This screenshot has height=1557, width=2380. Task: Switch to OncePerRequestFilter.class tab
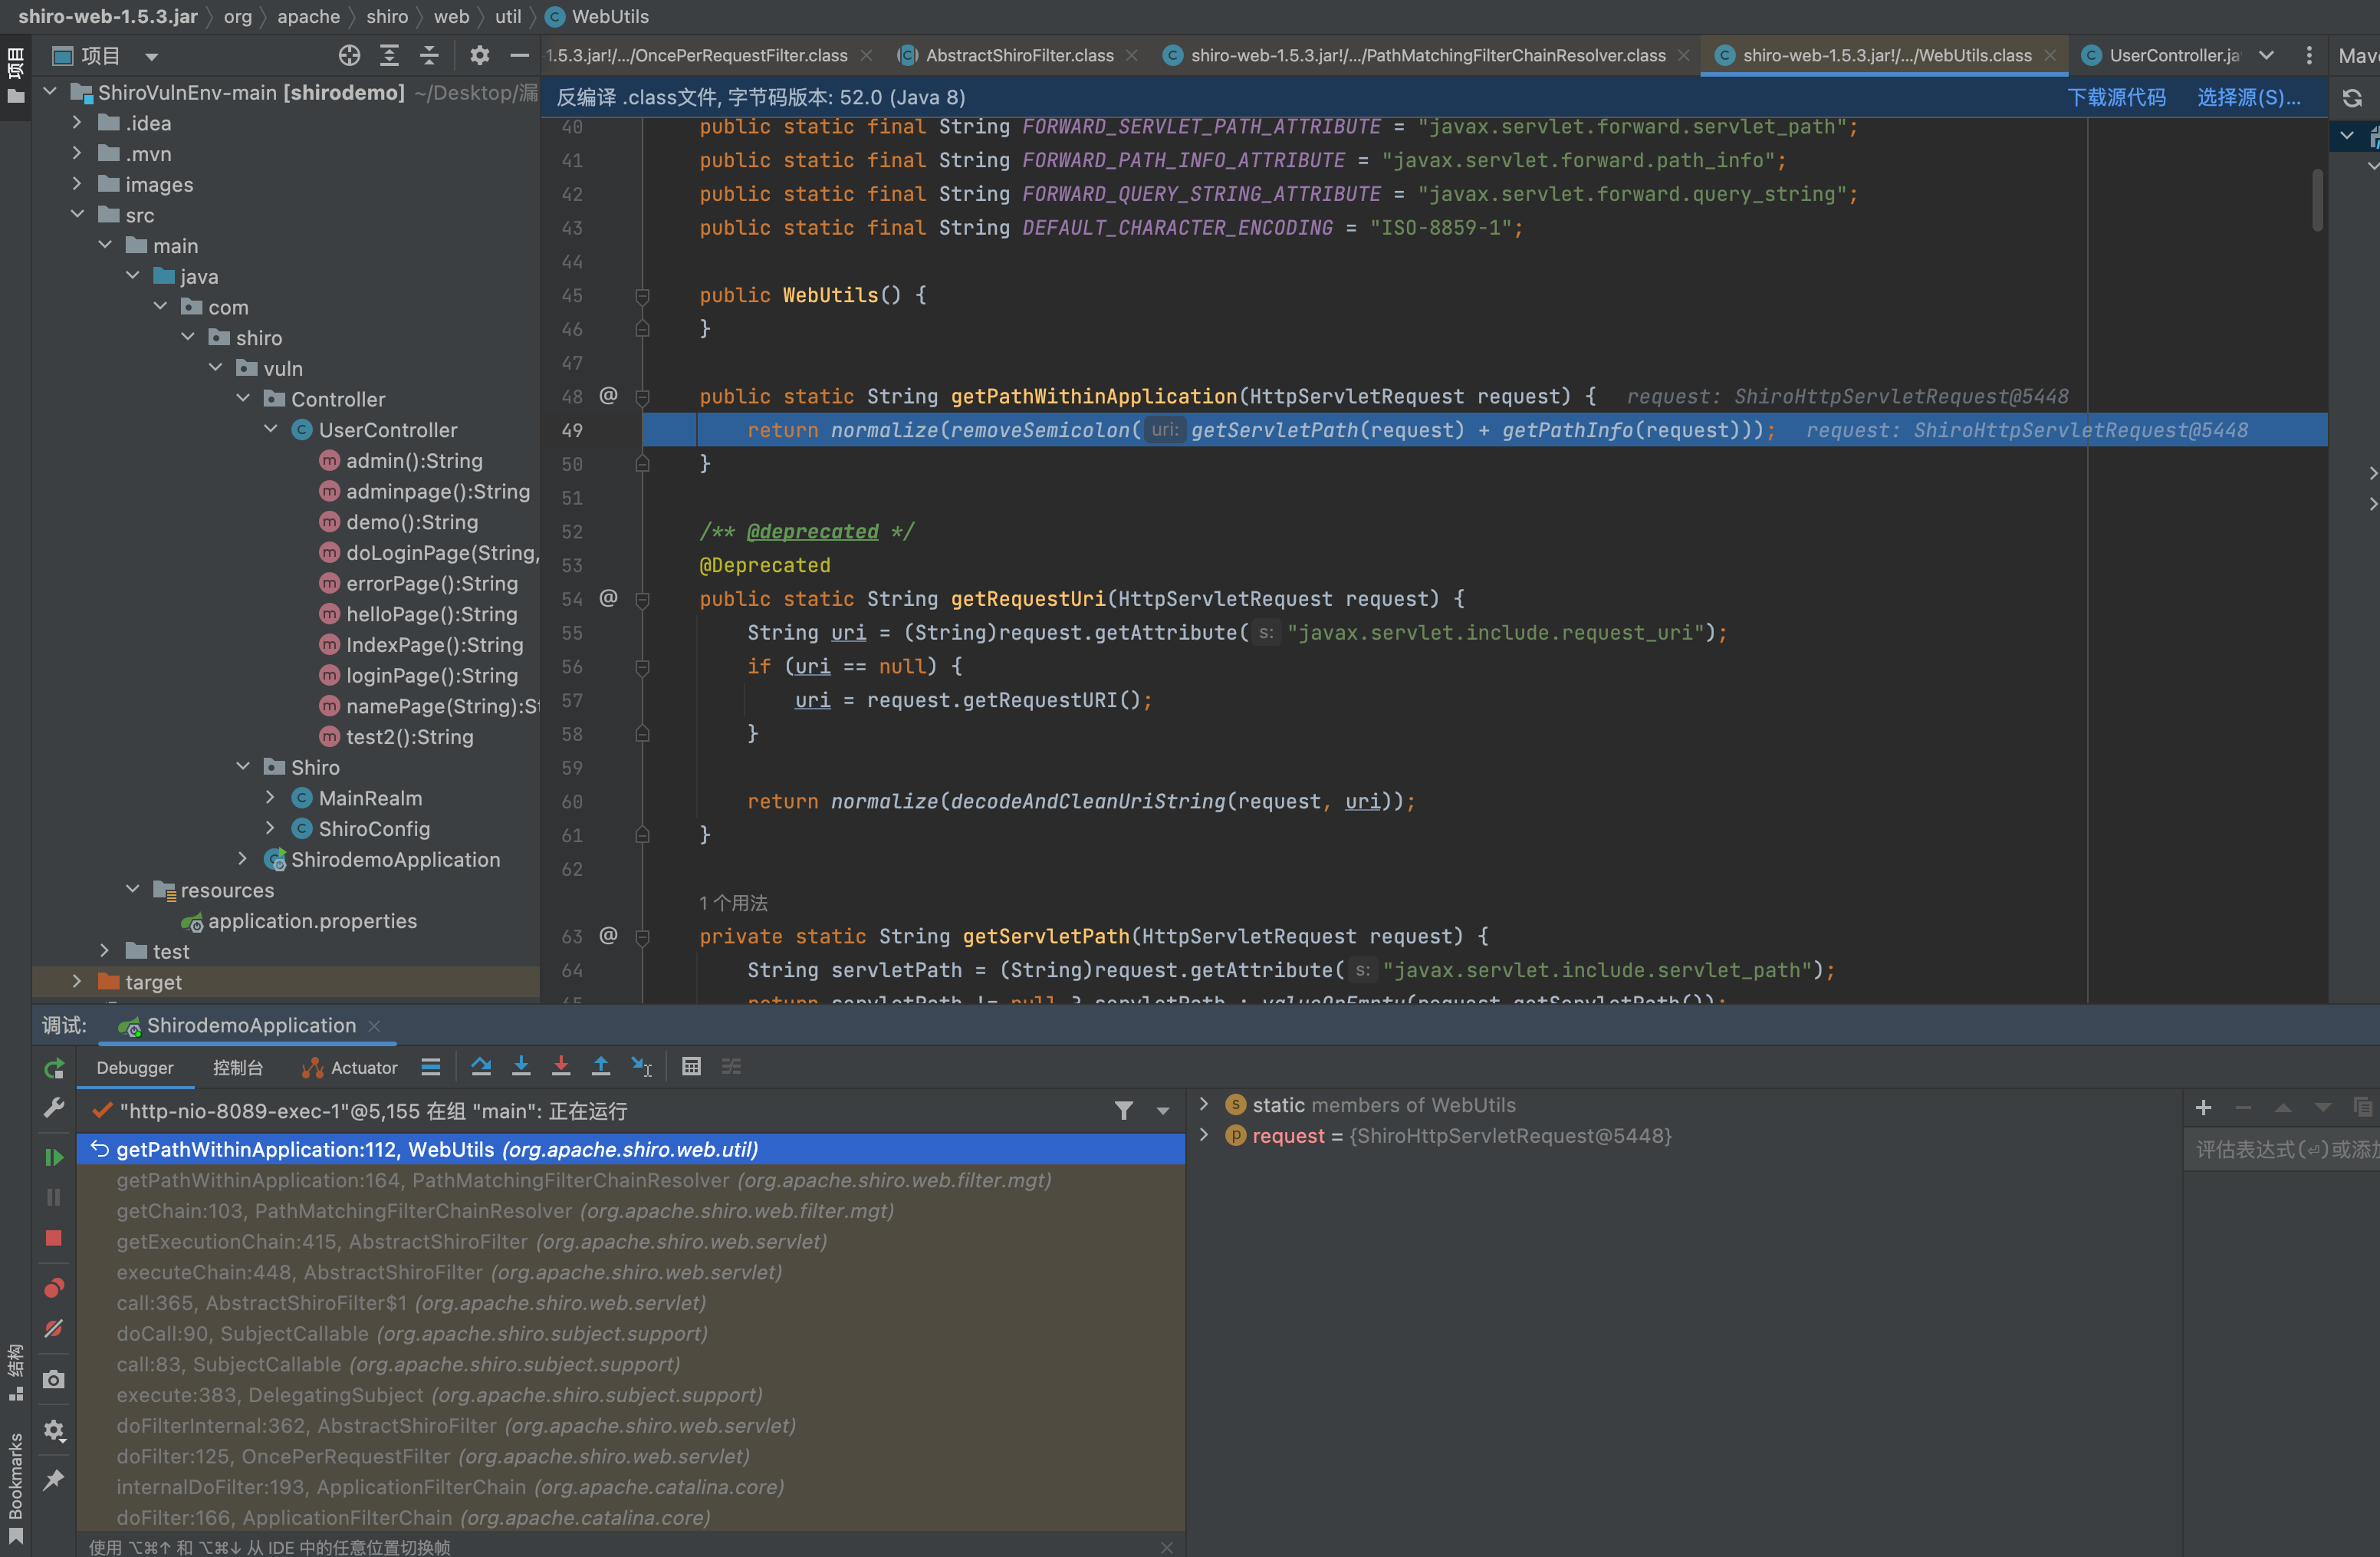[x=697, y=56]
